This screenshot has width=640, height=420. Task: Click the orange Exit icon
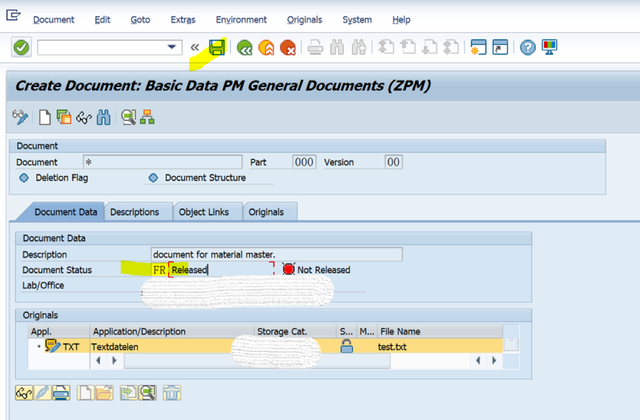[266, 48]
